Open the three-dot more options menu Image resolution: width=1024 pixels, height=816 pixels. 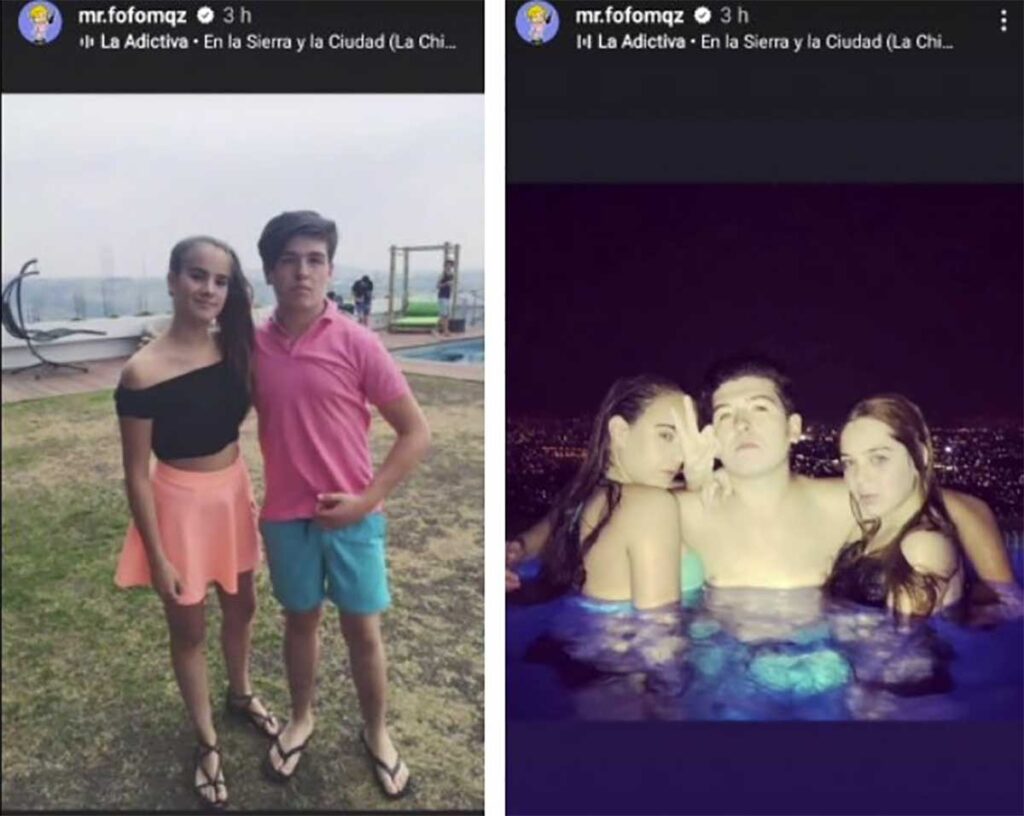click(1003, 22)
